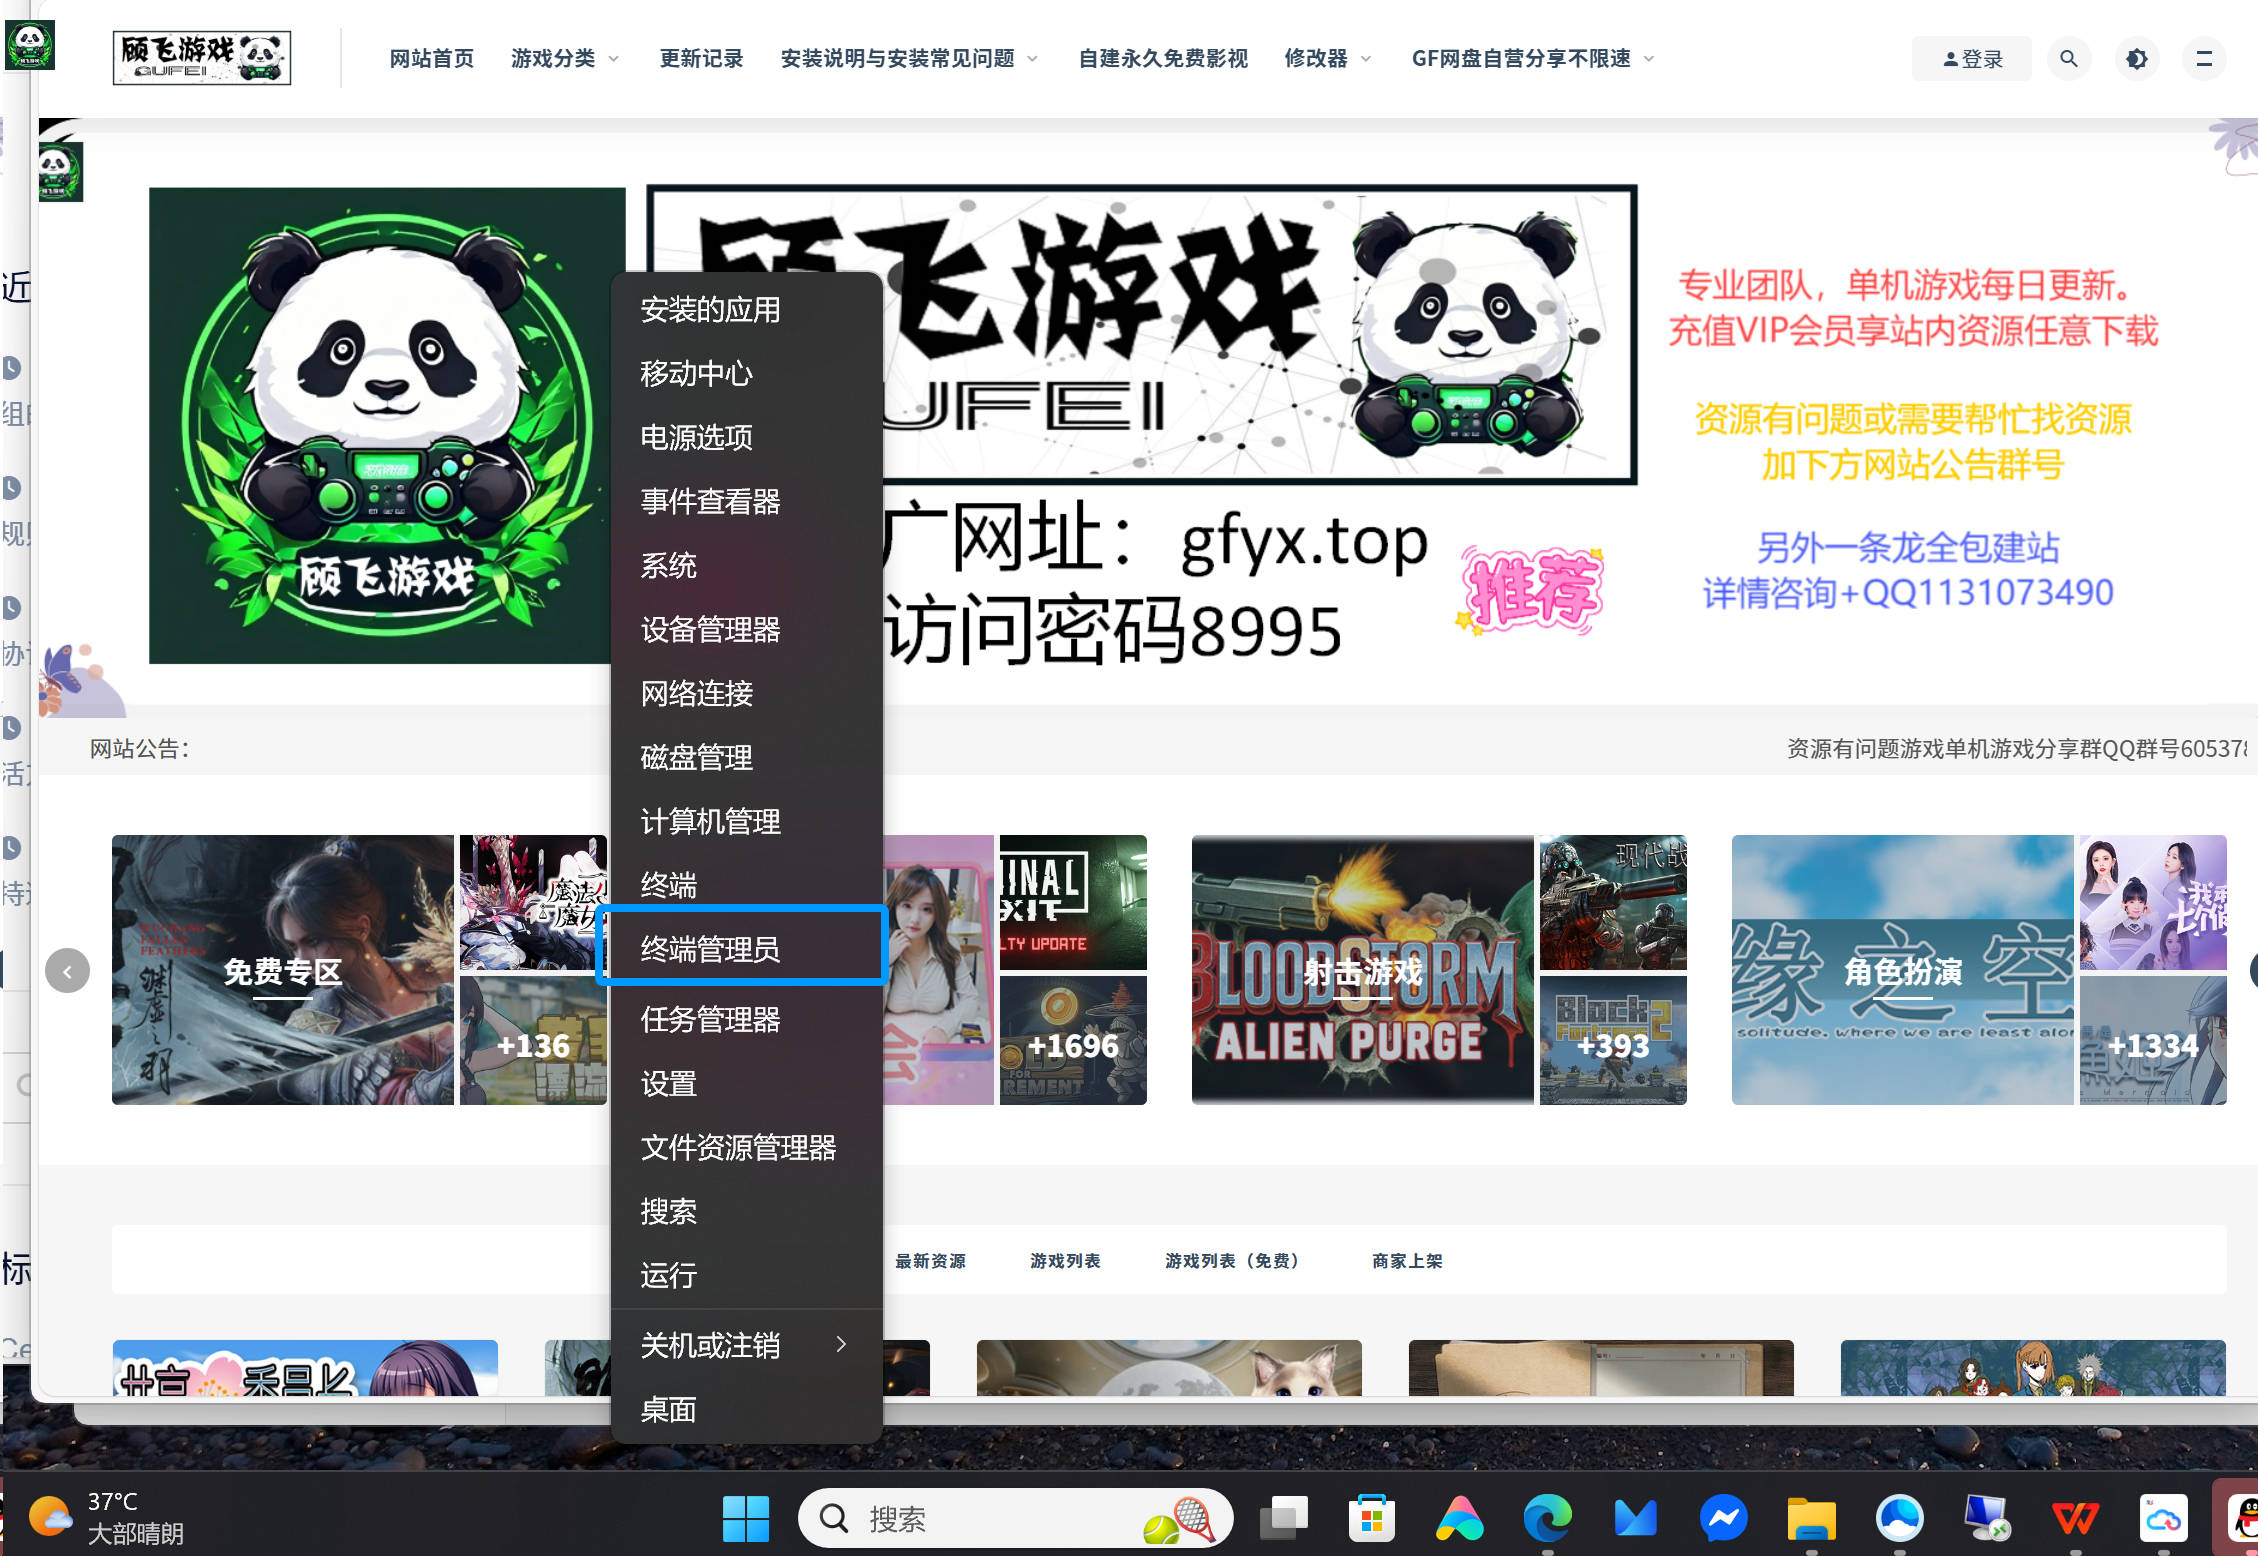The width and height of the screenshot is (2258, 1556).
Task: Open File Explorer from the taskbar
Action: tap(1810, 1517)
